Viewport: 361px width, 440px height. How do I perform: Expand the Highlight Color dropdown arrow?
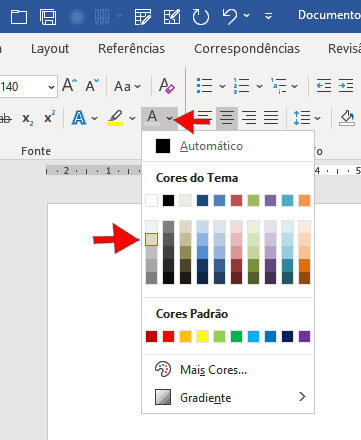tap(132, 118)
